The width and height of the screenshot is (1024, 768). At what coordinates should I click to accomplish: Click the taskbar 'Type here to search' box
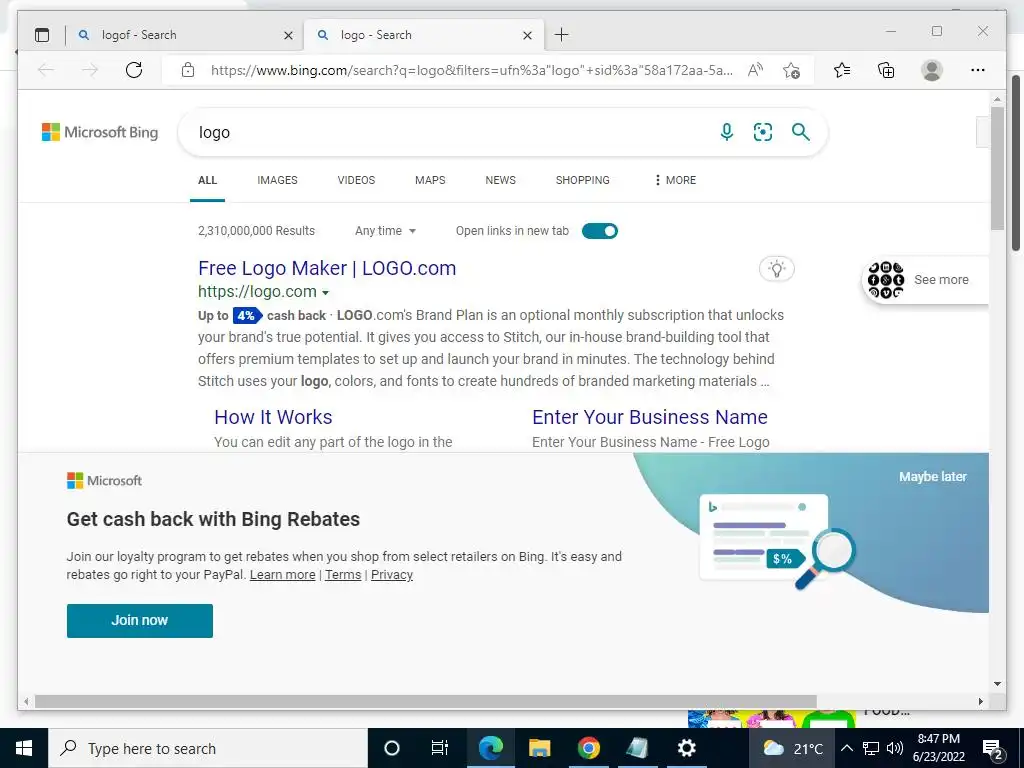(x=208, y=748)
